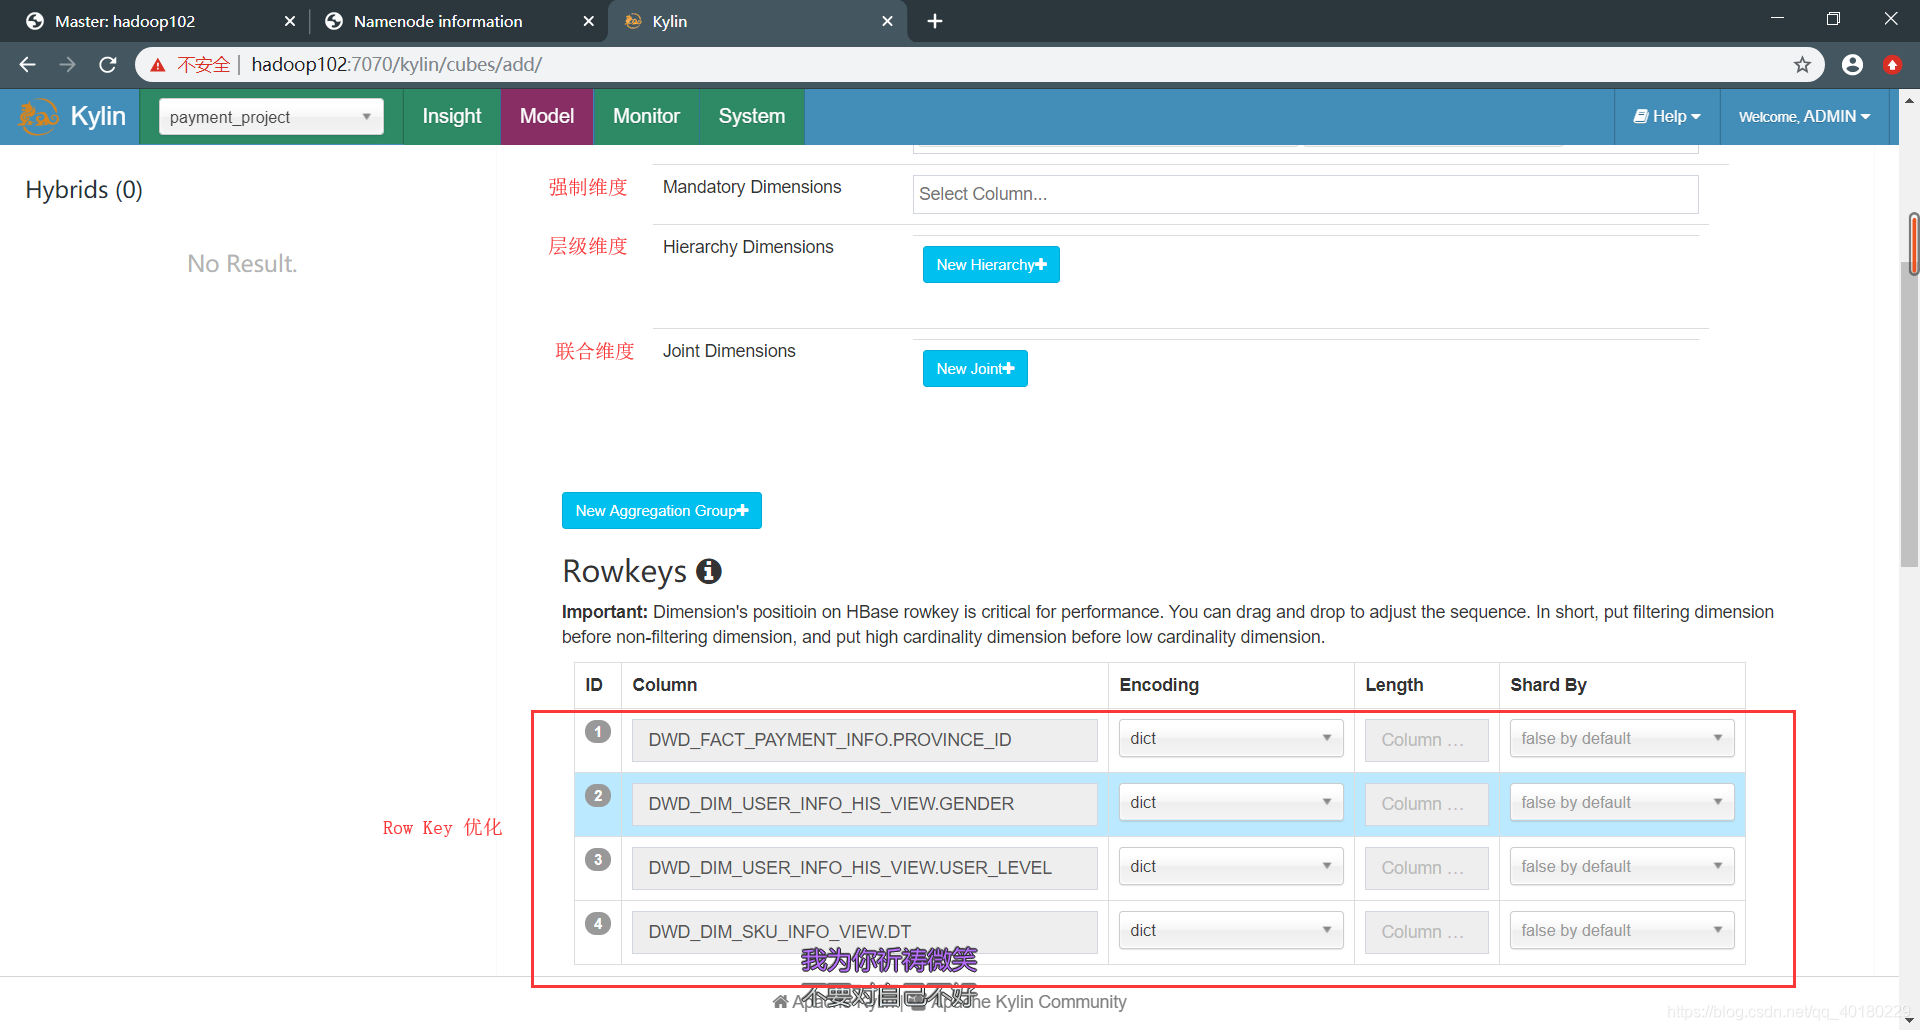Click row ID badge 2

click(598, 796)
